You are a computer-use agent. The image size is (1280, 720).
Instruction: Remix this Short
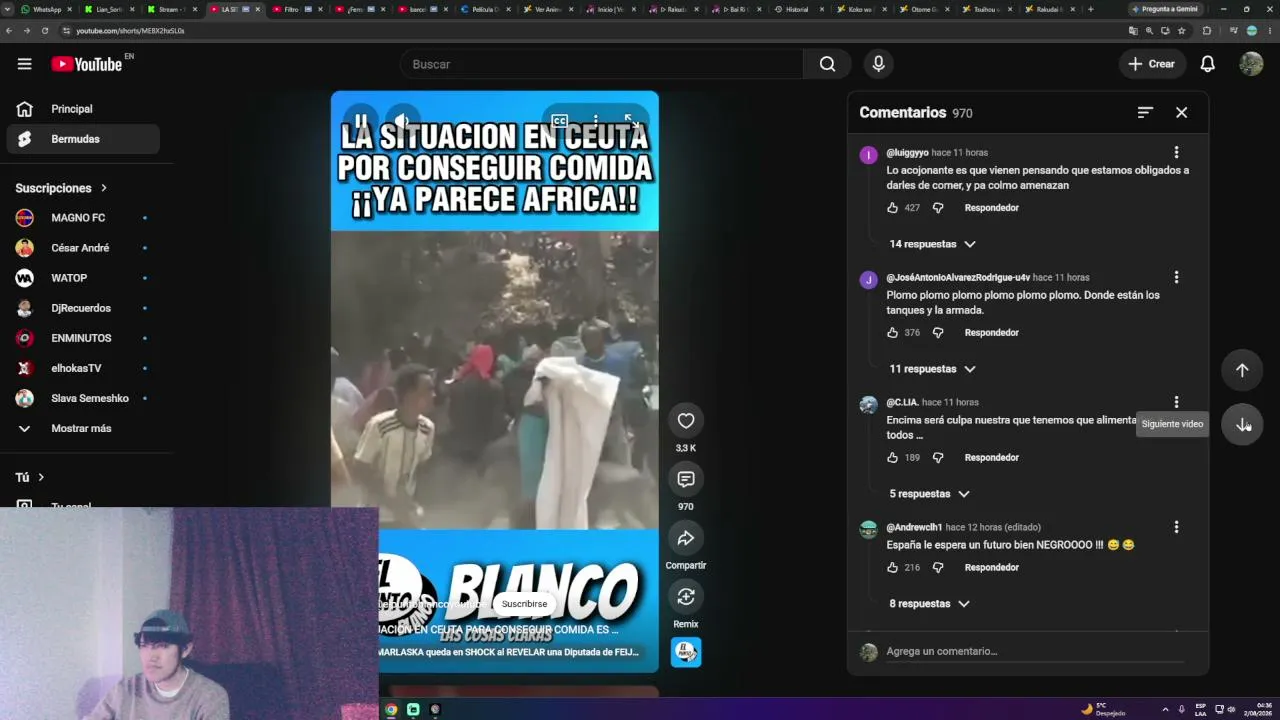[x=686, y=597]
